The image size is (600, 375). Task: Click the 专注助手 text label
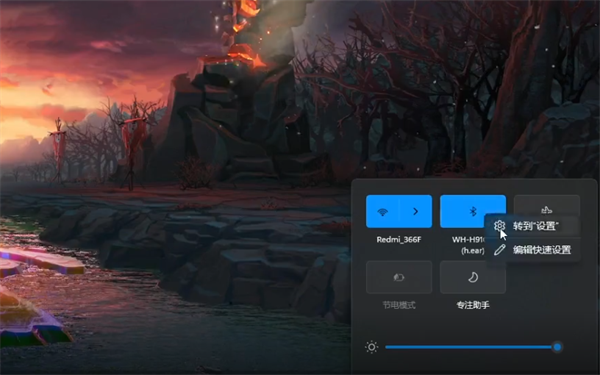coord(473,305)
